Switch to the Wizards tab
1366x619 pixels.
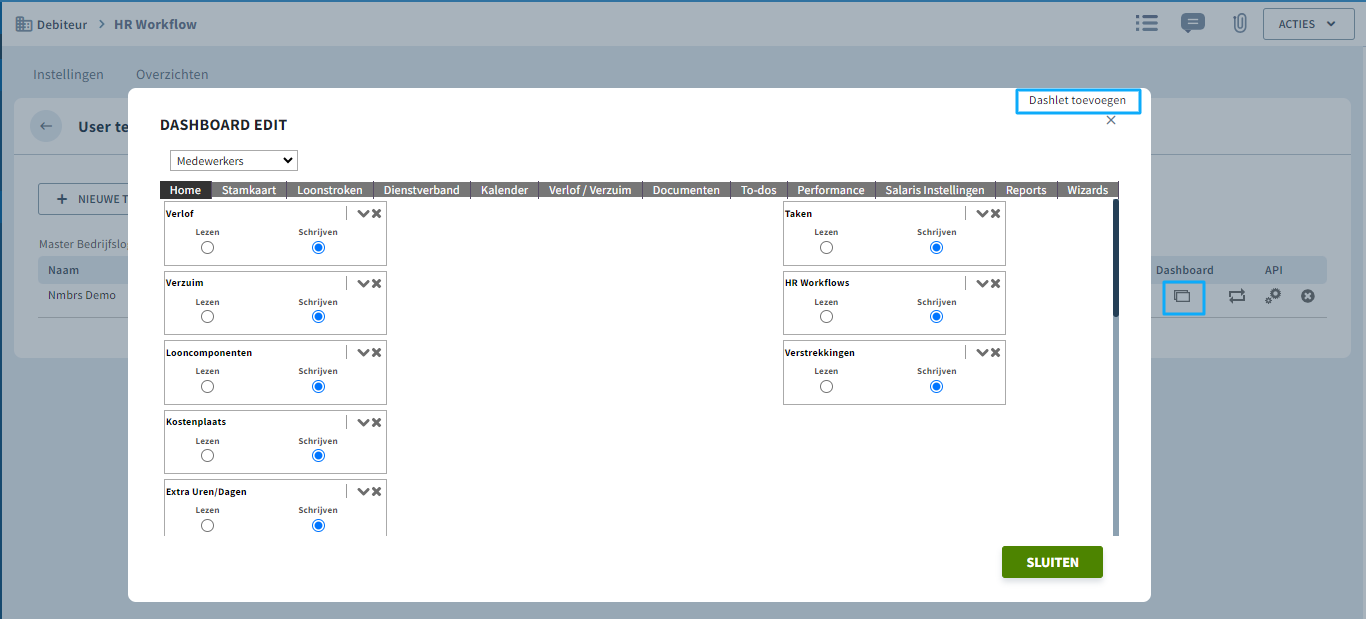[1088, 190]
